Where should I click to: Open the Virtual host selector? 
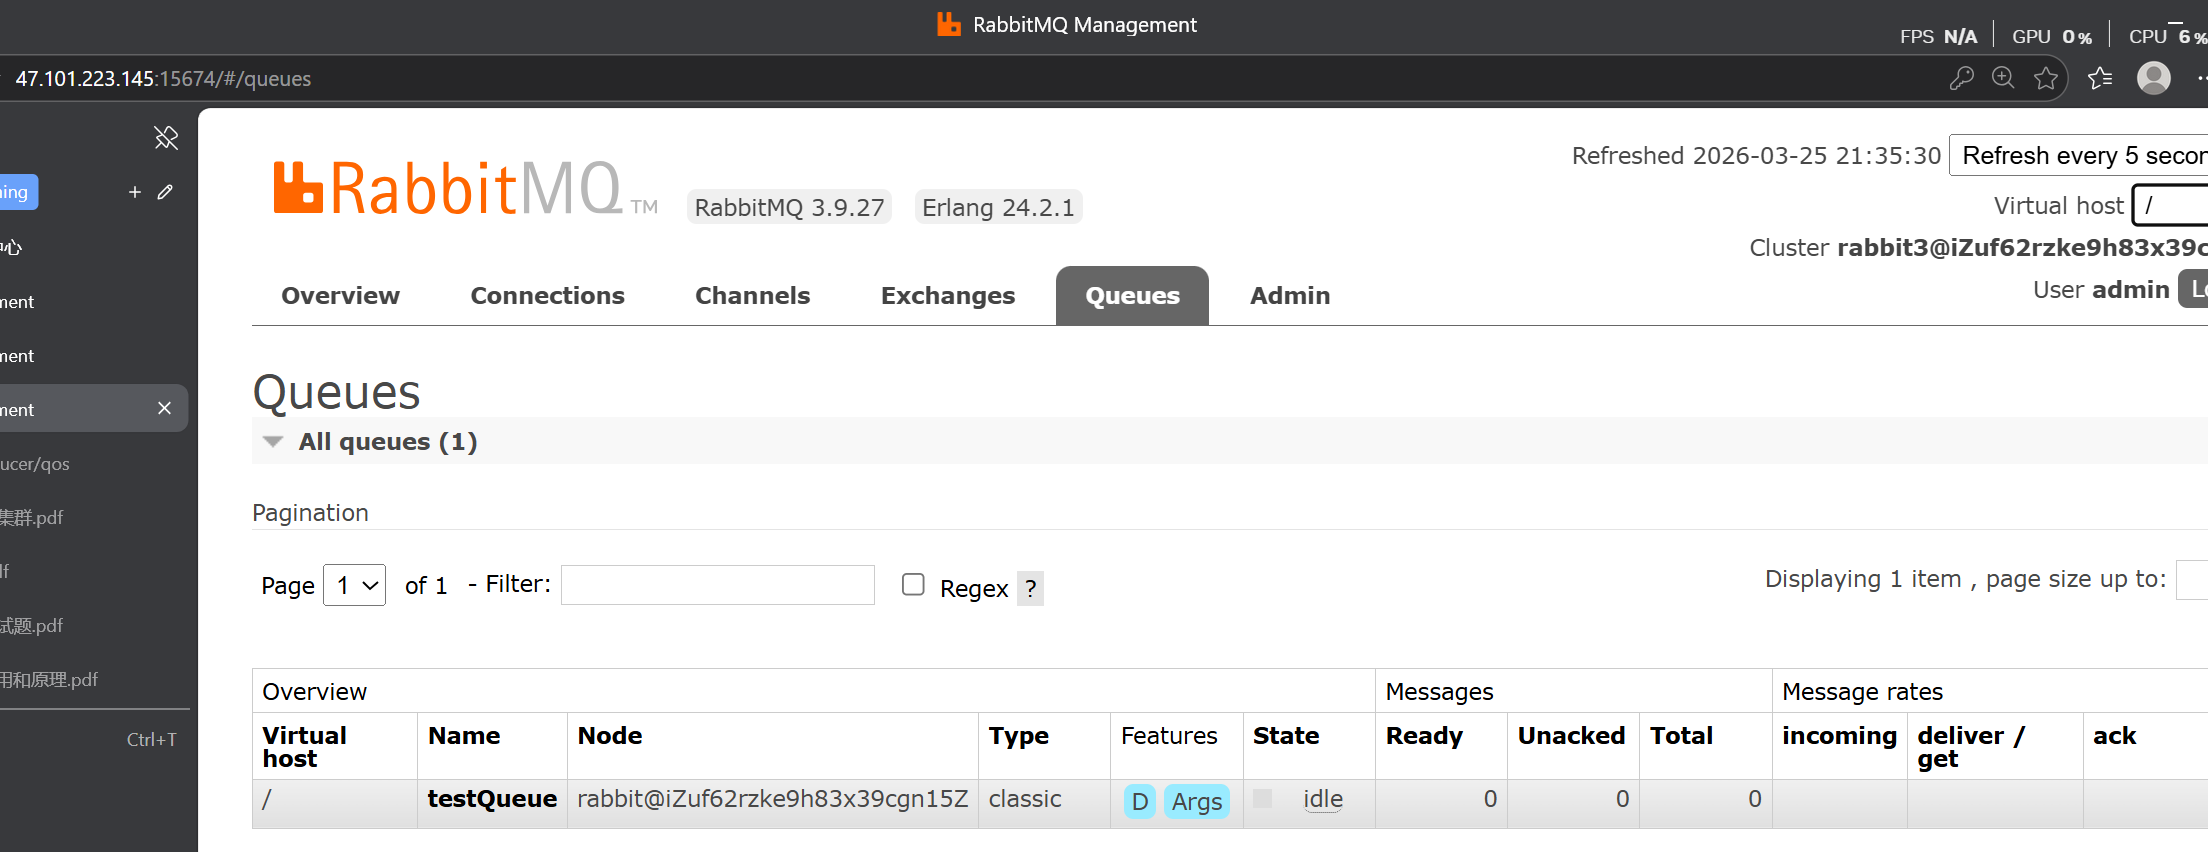coord(2170,205)
